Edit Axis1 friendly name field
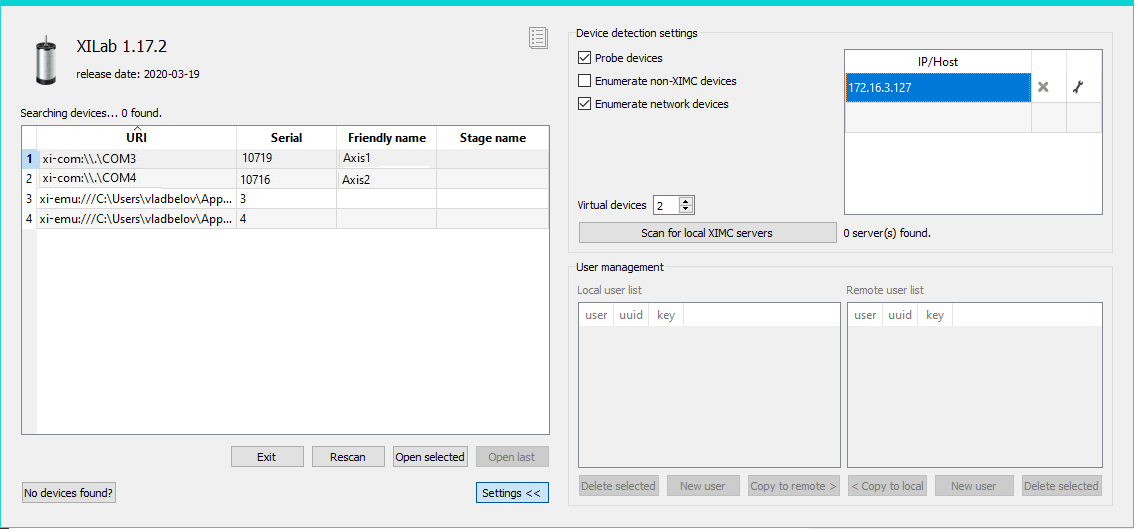 point(385,158)
